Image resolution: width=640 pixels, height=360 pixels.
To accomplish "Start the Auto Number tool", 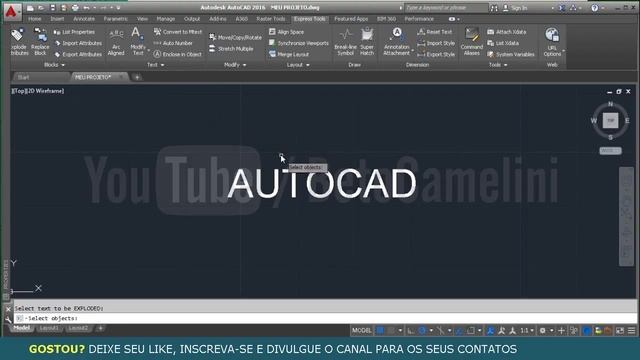I will tap(173, 43).
